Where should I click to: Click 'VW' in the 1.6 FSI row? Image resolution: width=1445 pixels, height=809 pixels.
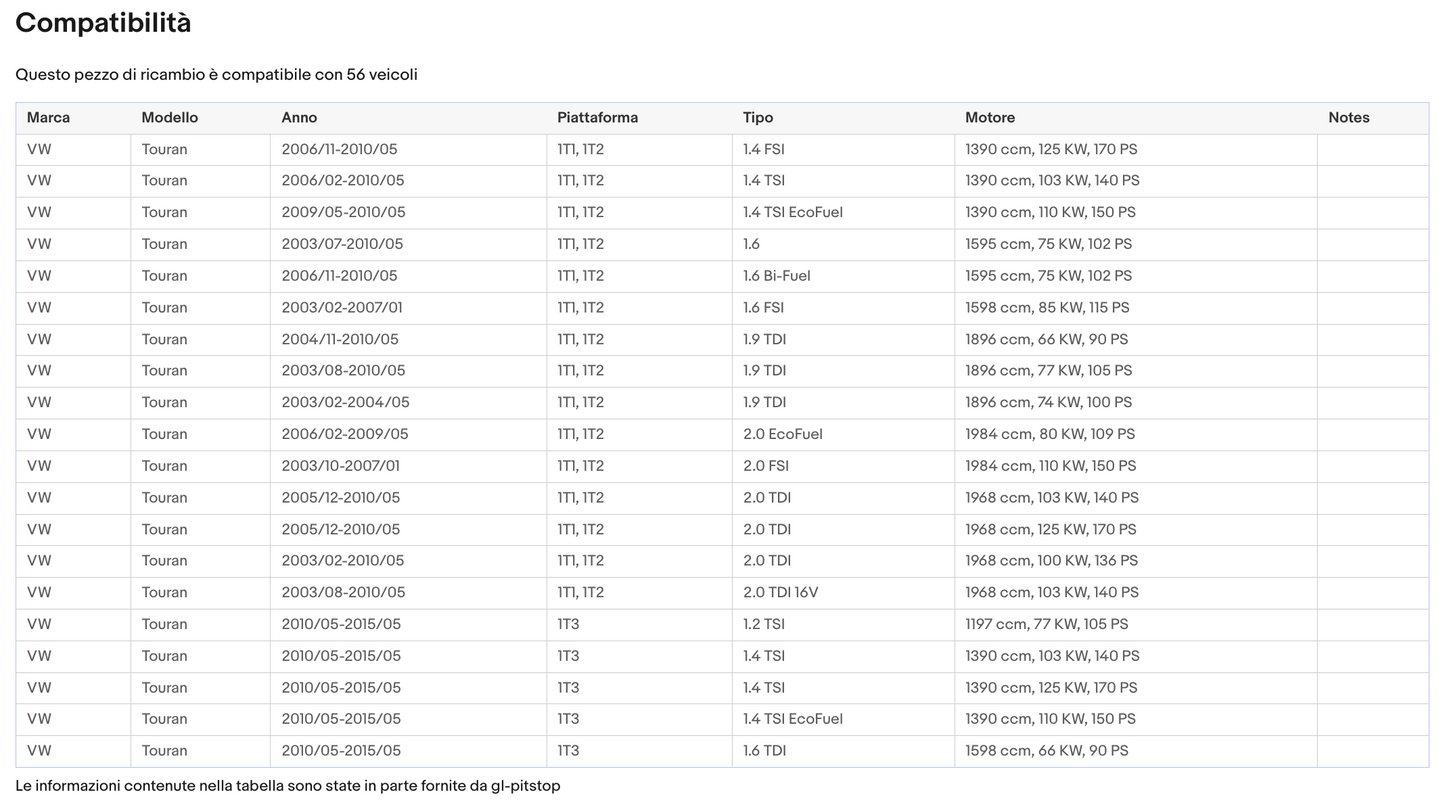coord(39,308)
